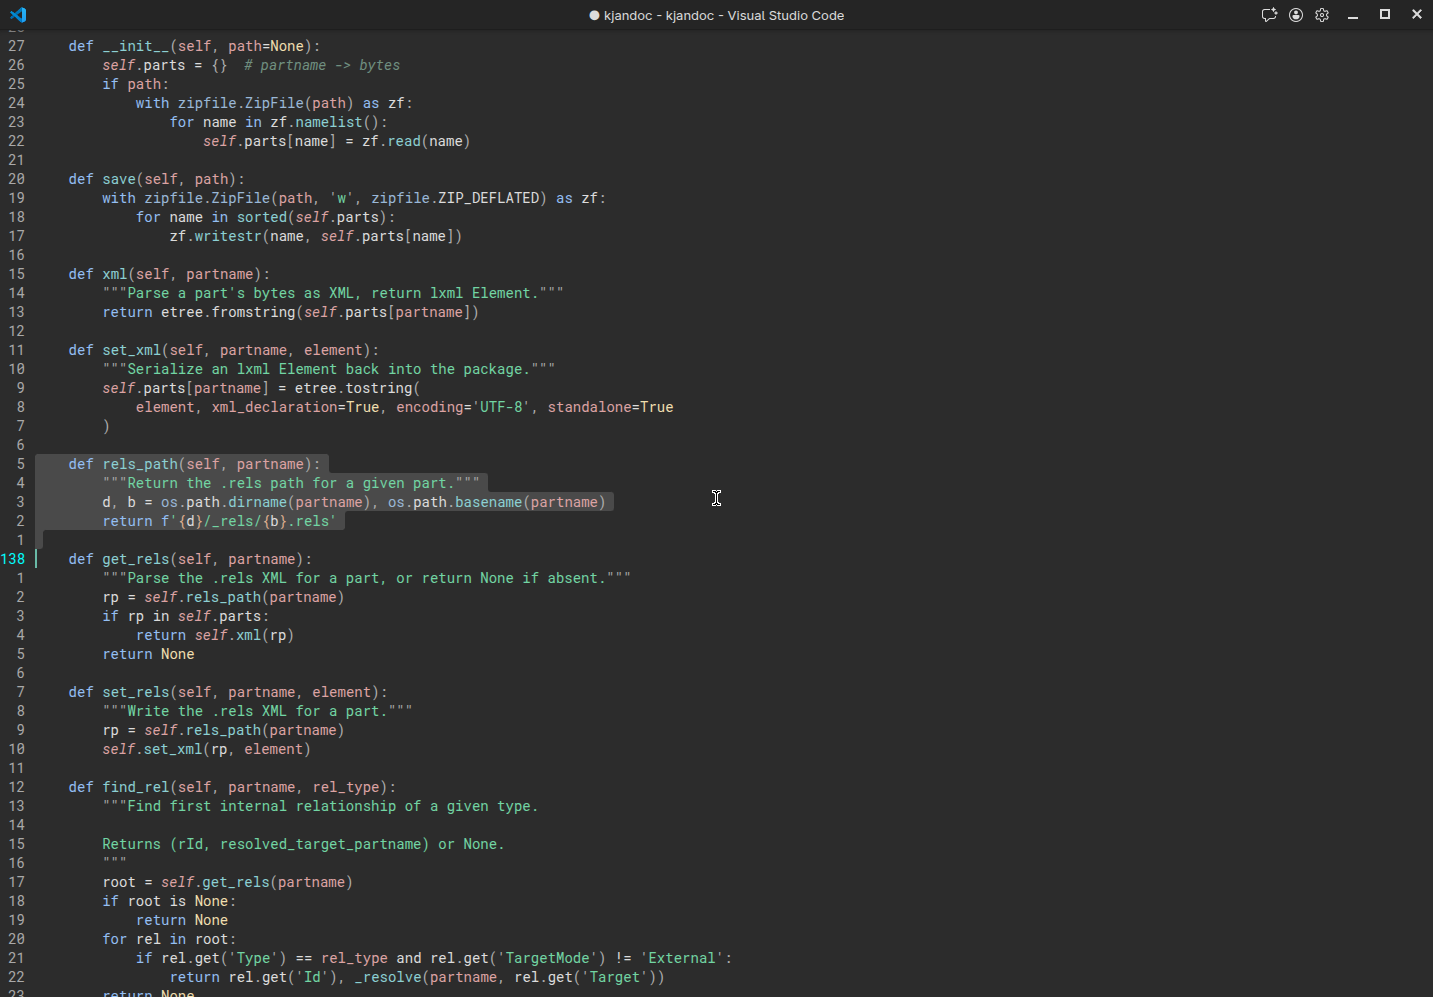
Task: Click '_resolve(partname, rel.get('Target'))' call
Action: coord(509,977)
